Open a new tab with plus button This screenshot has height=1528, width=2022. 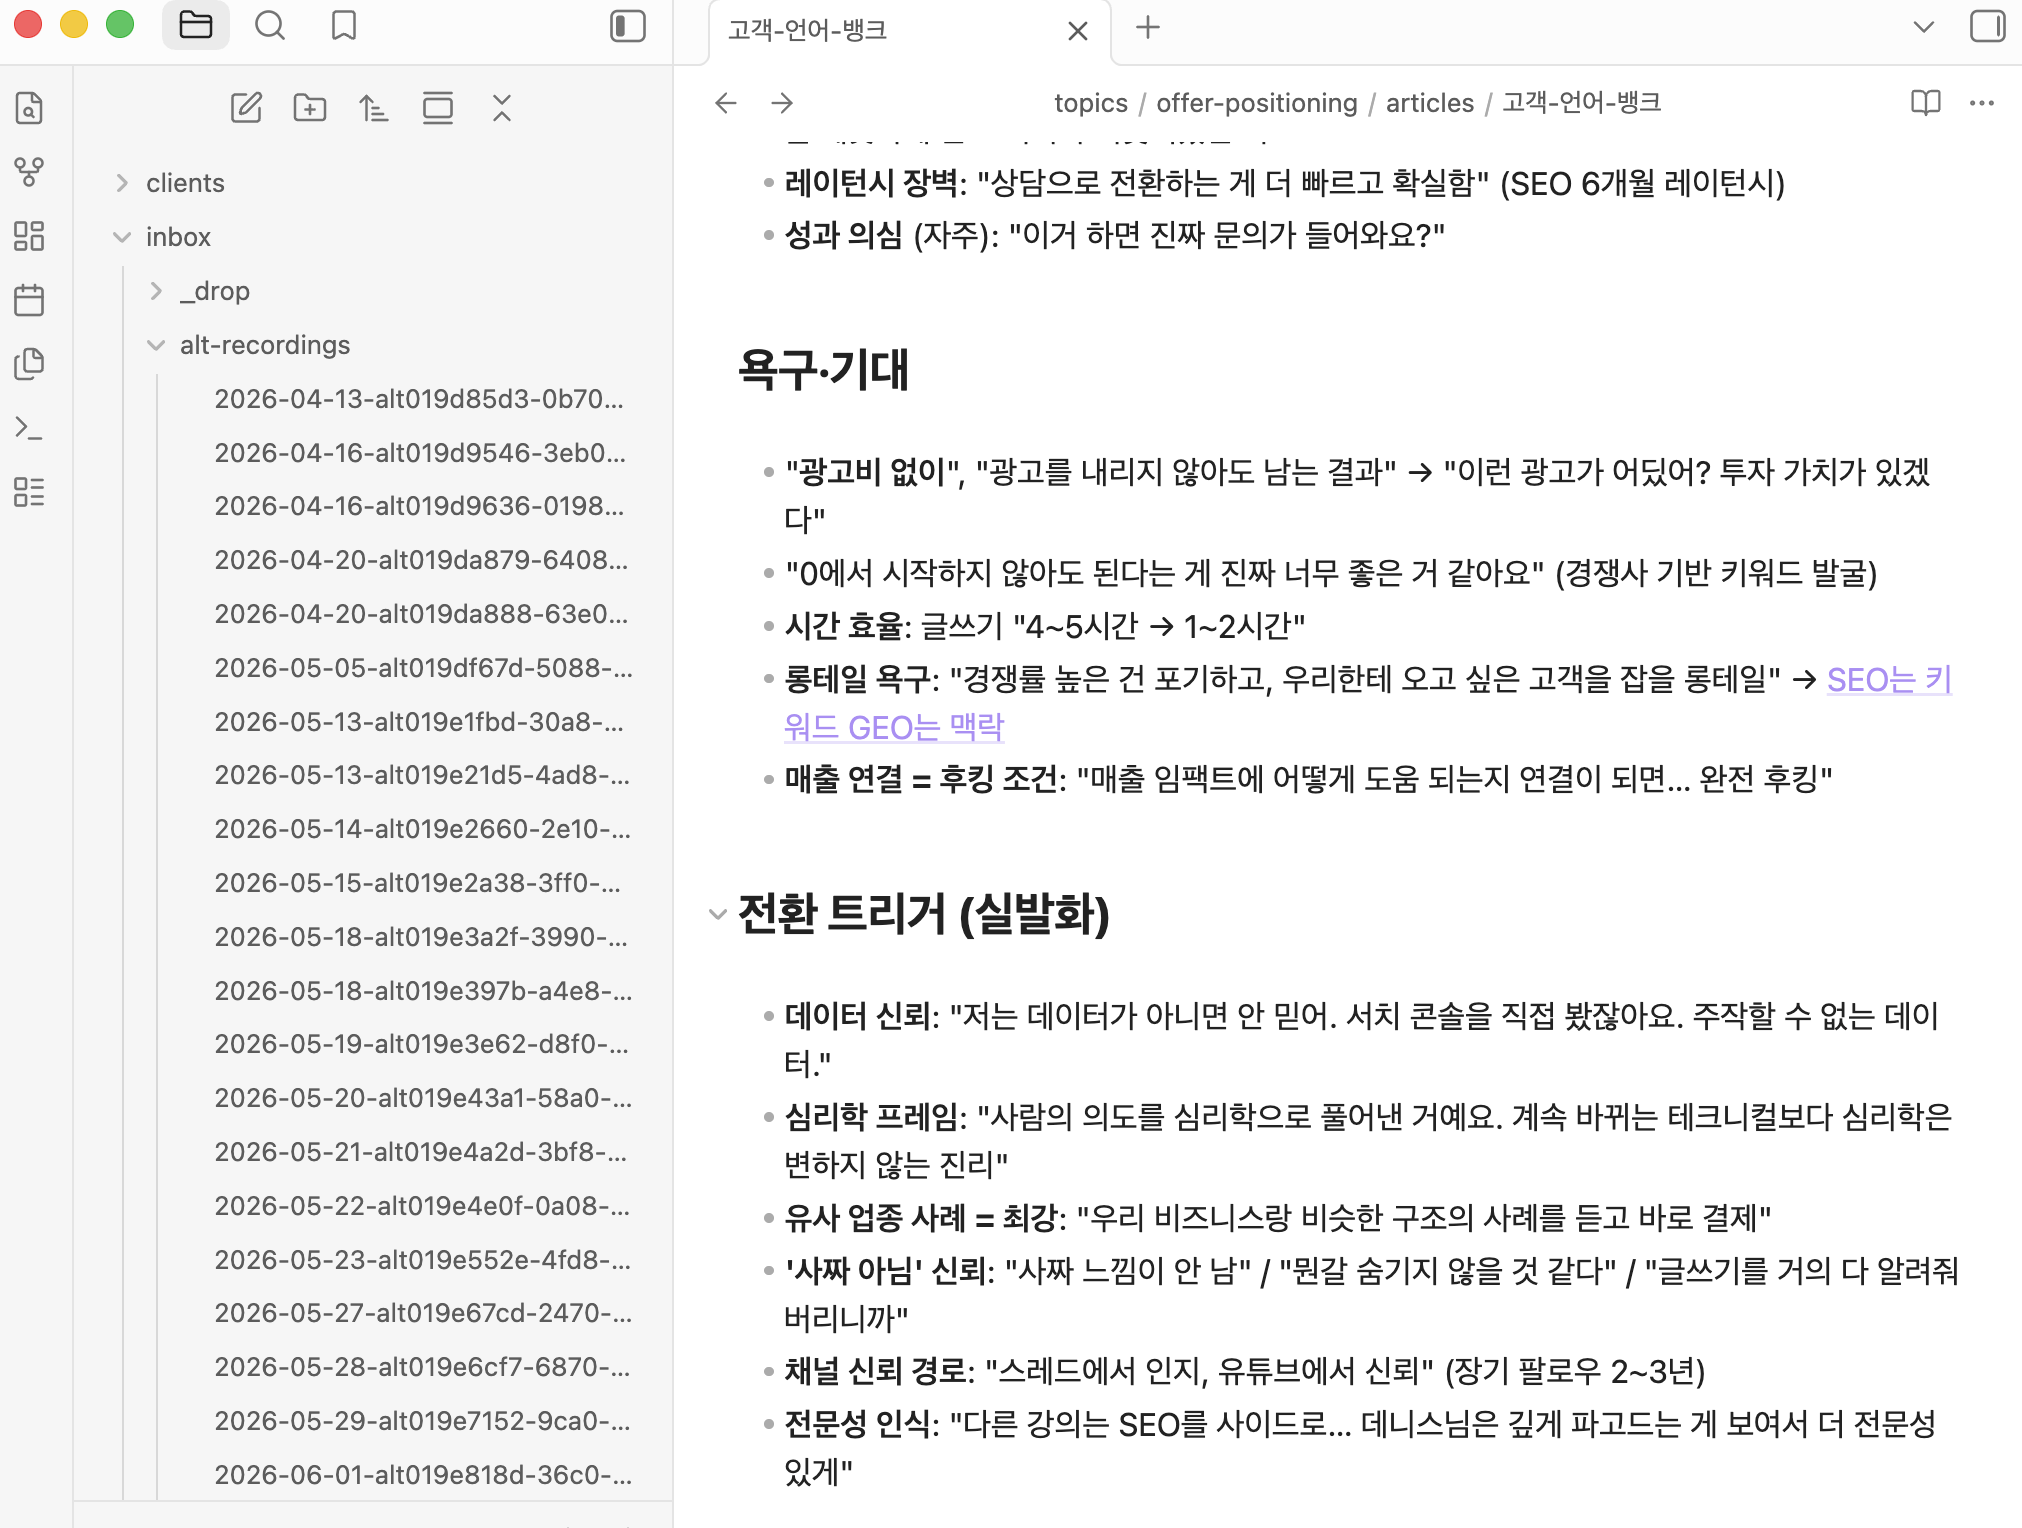(x=1148, y=28)
